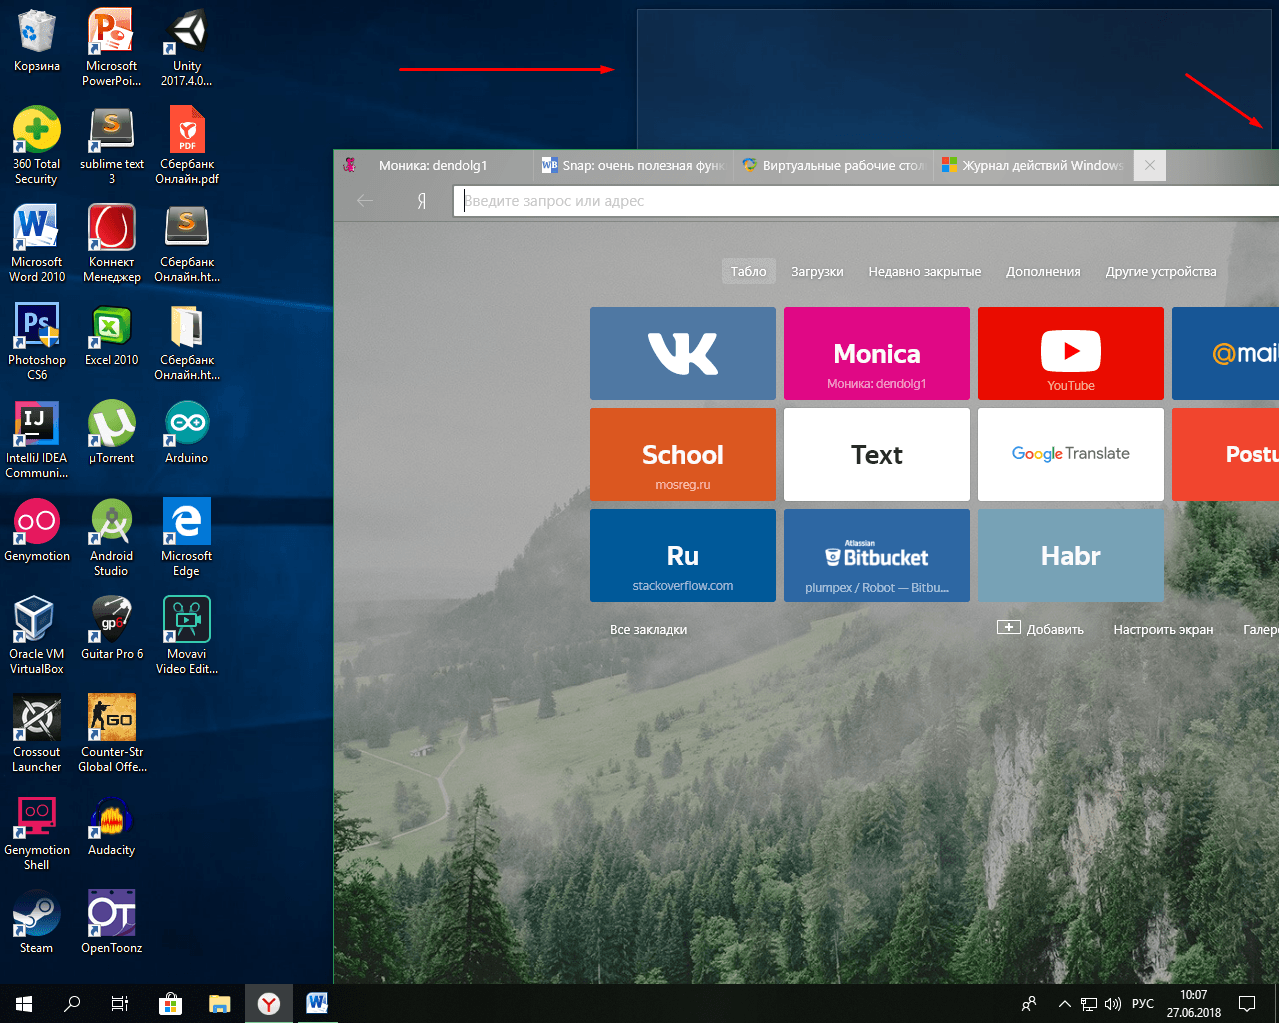The width and height of the screenshot is (1279, 1023).
Task: Open the Недавно закрытые section
Action: tap(924, 271)
